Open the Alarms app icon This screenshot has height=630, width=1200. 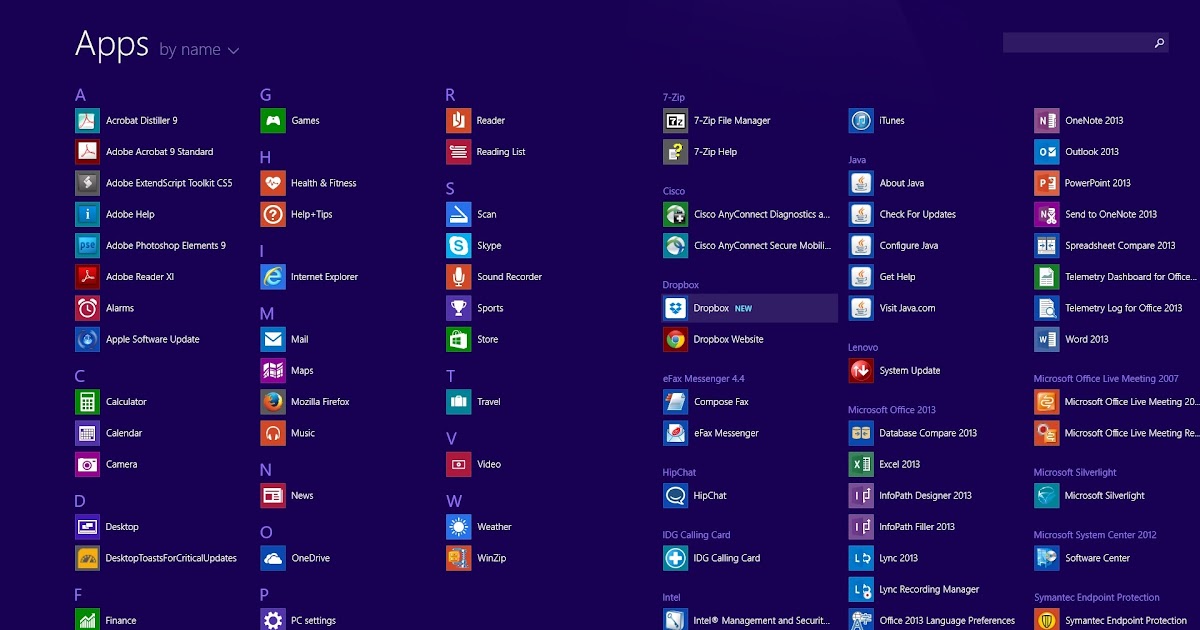coord(88,308)
